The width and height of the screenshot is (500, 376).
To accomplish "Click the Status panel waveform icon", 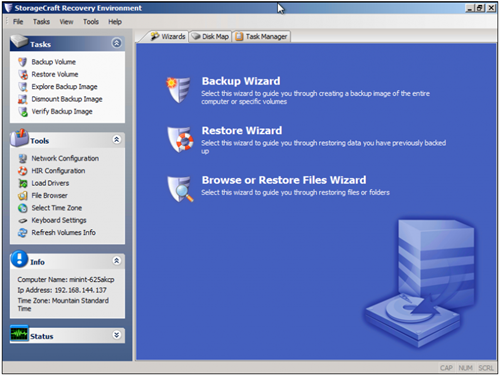I will tap(19, 333).
